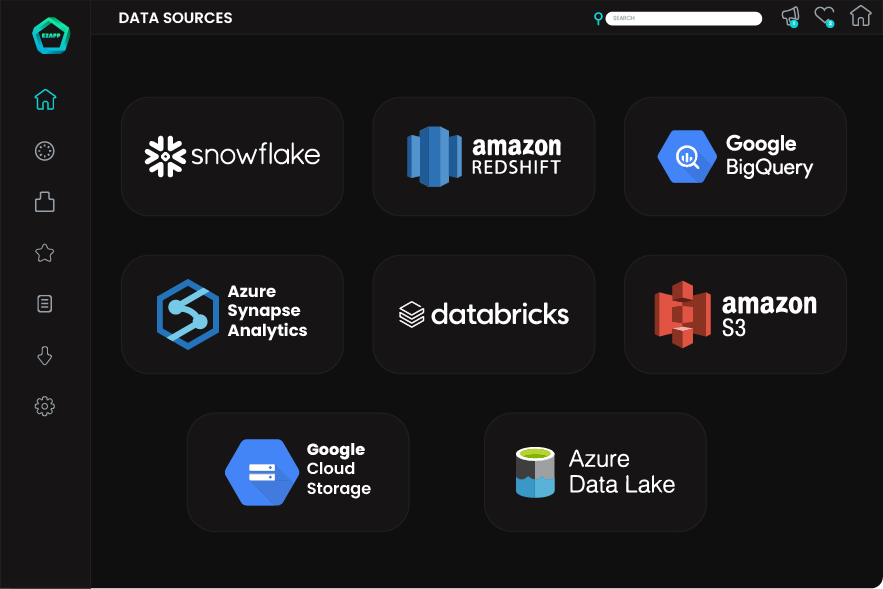Open the settings gear icon in sidebar
This screenshot has width=883, height=589.
coord(45,406)
